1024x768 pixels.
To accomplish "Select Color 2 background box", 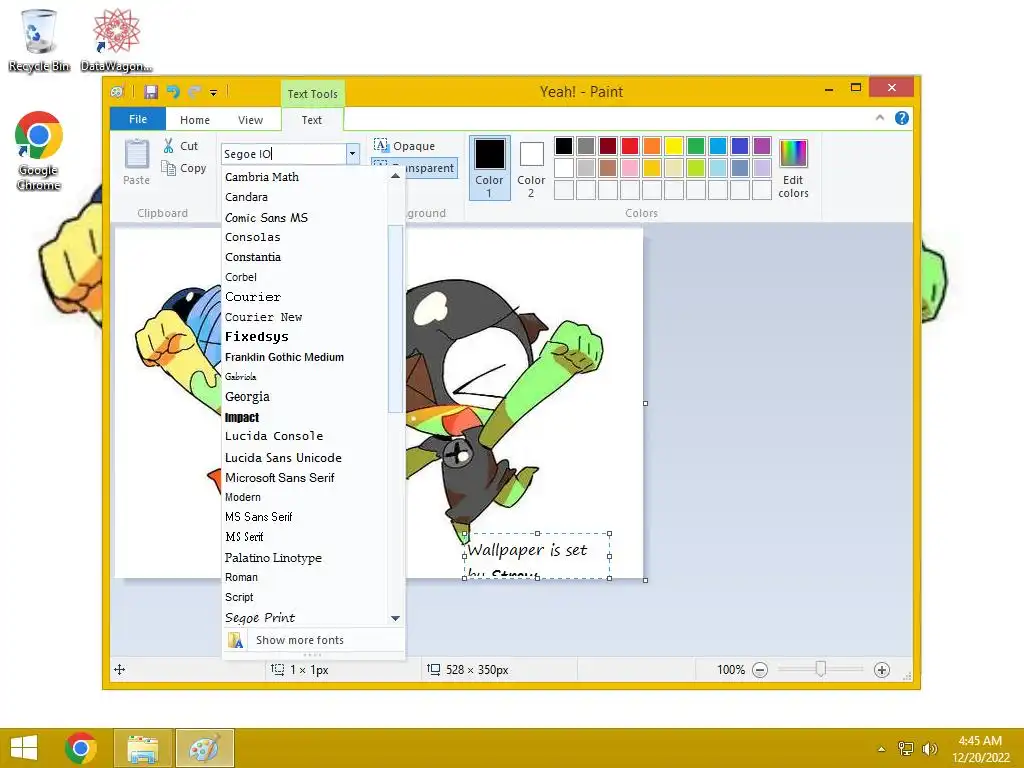I will (531, 167).
